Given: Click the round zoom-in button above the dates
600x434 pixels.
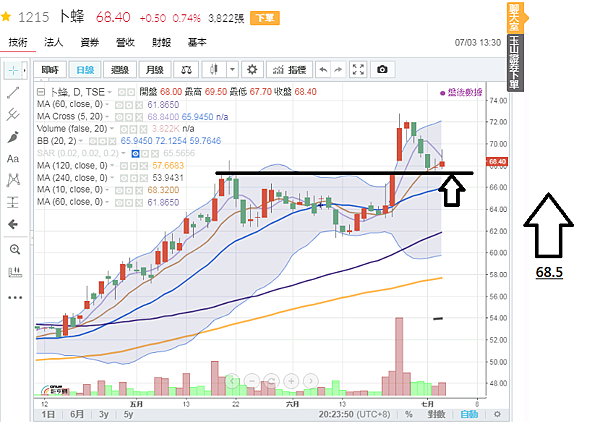Looking at the screenshot, I should pyautogui.click(x=292, y=381).
